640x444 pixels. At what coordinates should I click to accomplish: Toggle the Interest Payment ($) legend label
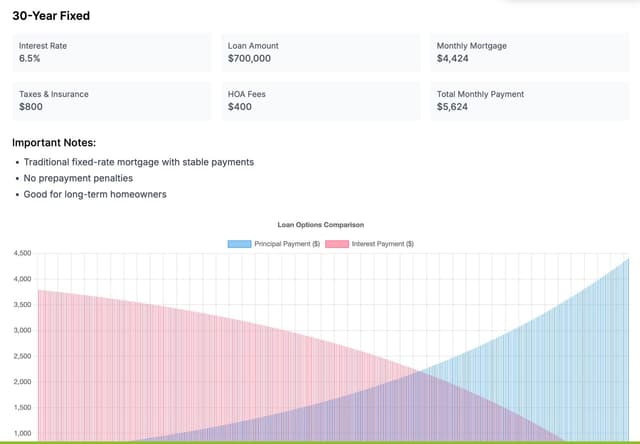coord(382,244)
